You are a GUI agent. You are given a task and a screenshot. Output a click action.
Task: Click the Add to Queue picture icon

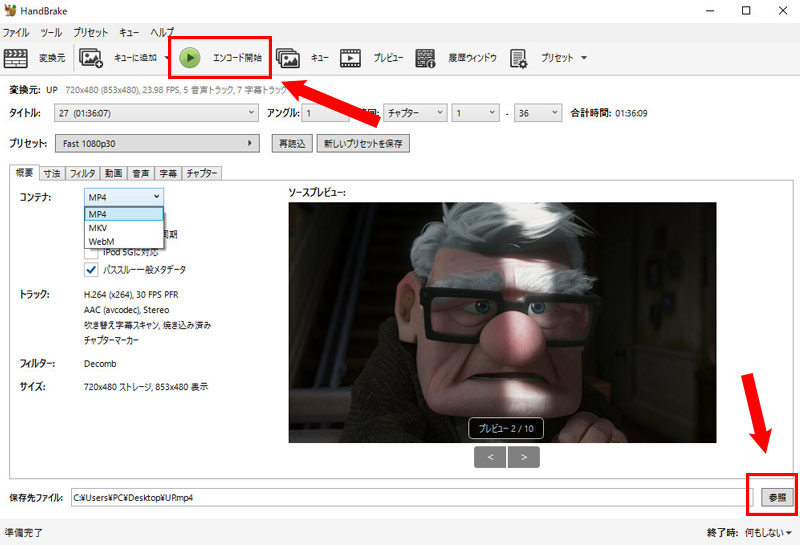pyautogui.click(x=91, y=58)
